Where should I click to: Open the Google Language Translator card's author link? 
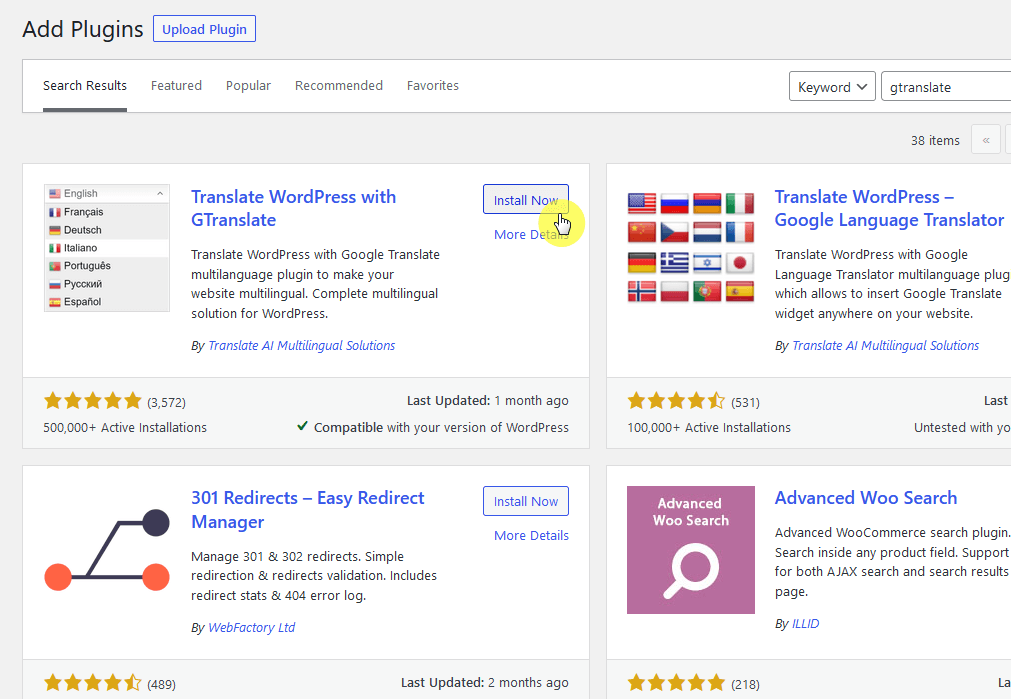click(x=885, y=346)
